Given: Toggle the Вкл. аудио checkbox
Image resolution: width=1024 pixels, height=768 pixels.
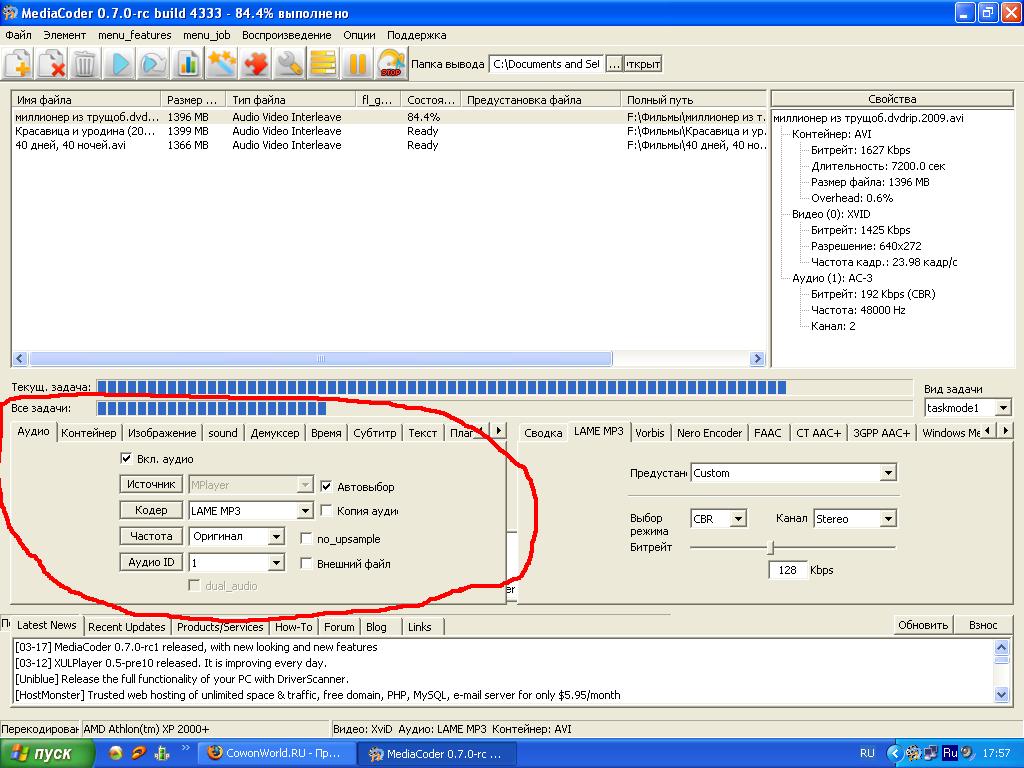Looking at the screenshot, I should click(126, 458).
